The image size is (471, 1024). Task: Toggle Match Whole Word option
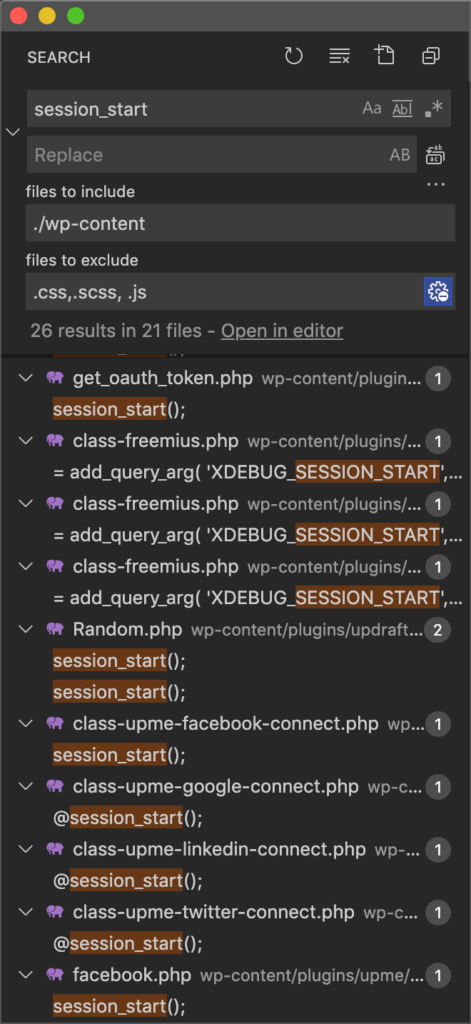coord(402,108)
